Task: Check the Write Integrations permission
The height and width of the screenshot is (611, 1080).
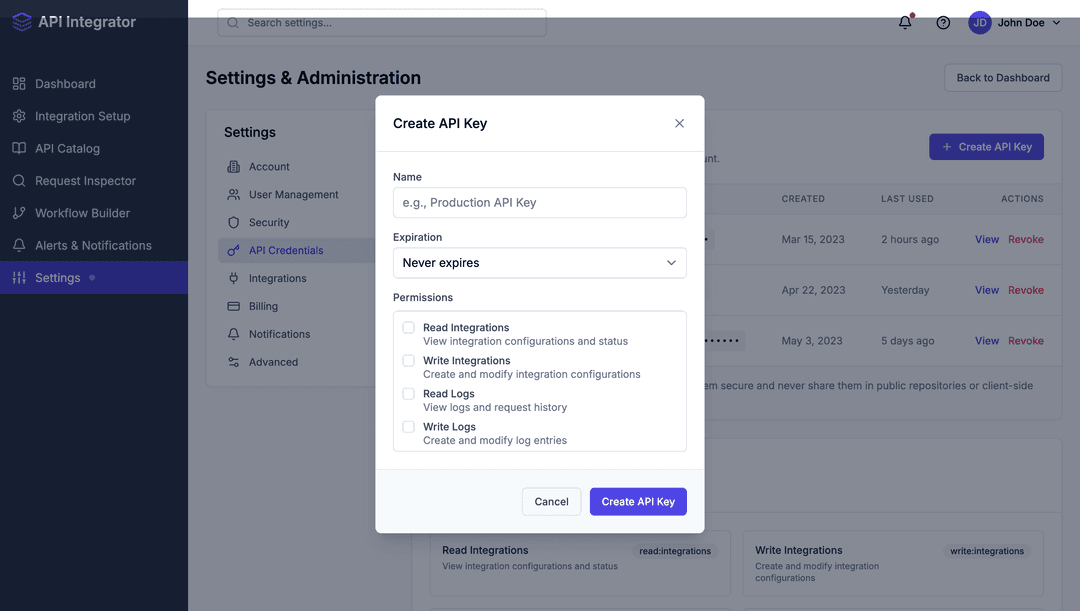Action: click(x=408, y=360)
